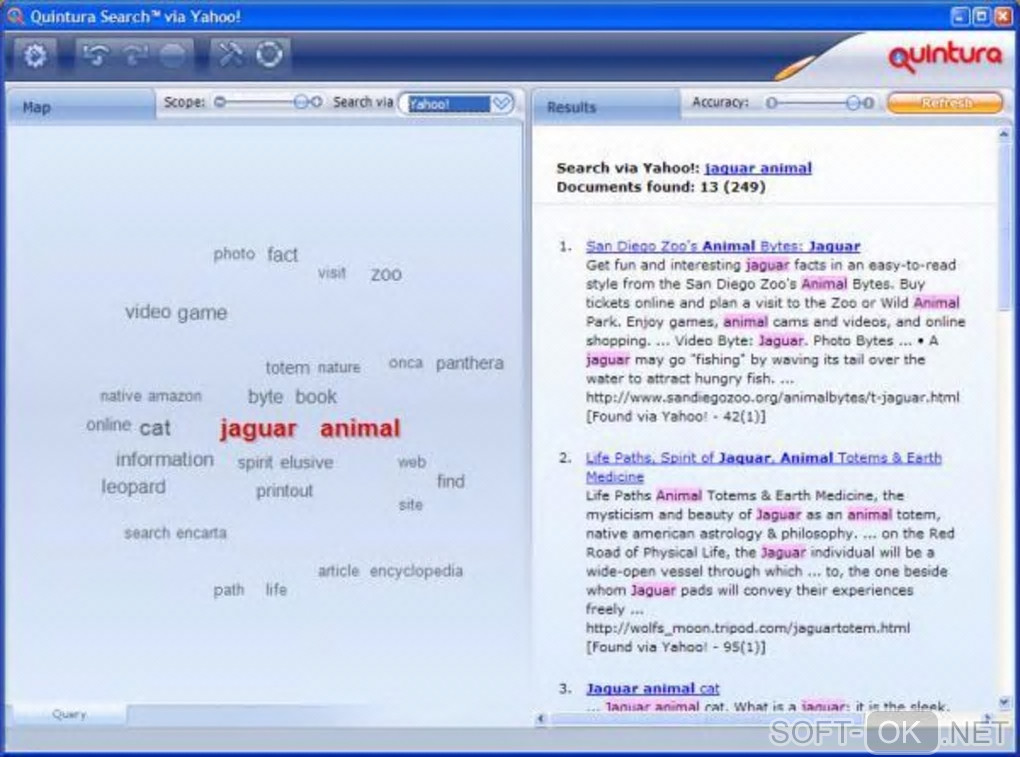
Task: Select 'find' in the word cloud
Action: (451, 481)
